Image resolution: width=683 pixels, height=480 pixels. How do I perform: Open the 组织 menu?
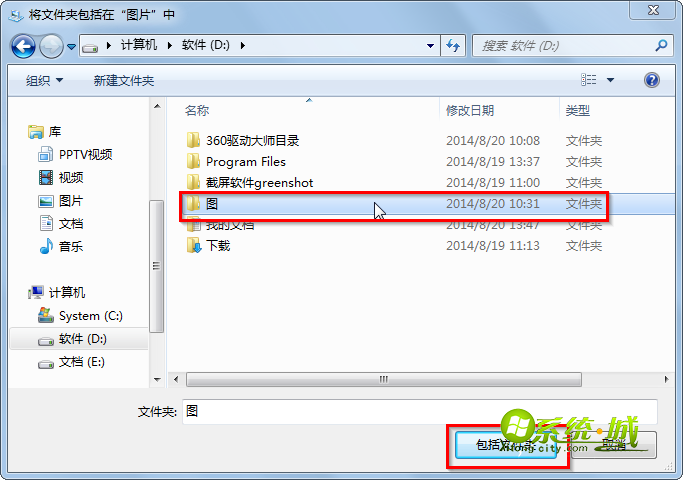pyautogui.click(x=44, y=81)
